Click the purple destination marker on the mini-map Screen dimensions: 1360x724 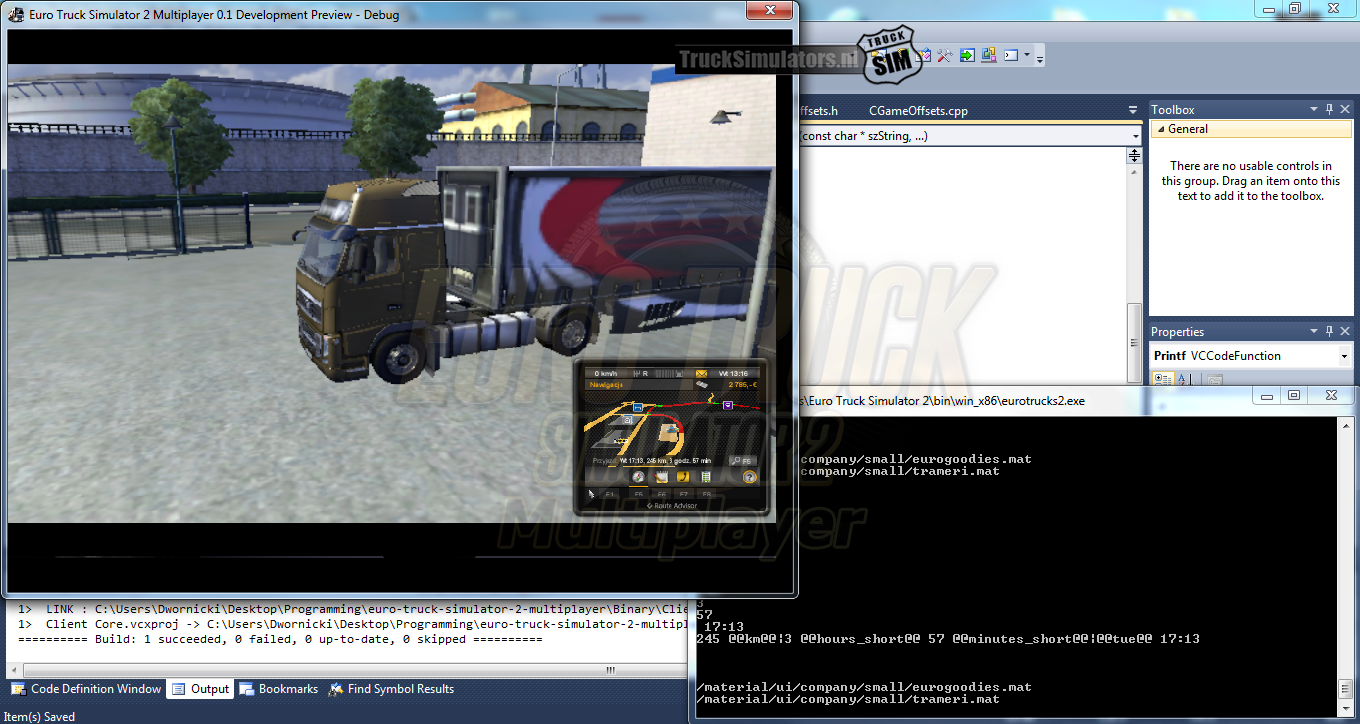pyautogui.click(x=728, y=405)
